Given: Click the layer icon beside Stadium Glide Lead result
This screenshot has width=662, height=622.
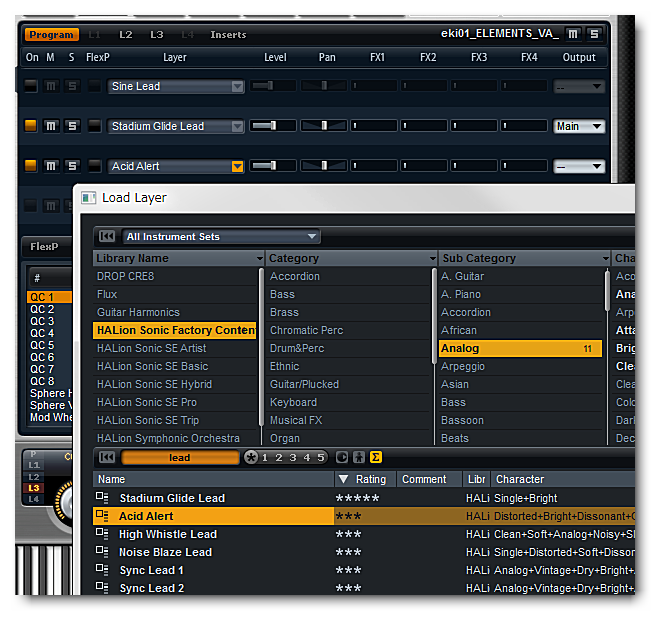Looking at the screenshot, I should pyautogui.click(x=102, y=498).
